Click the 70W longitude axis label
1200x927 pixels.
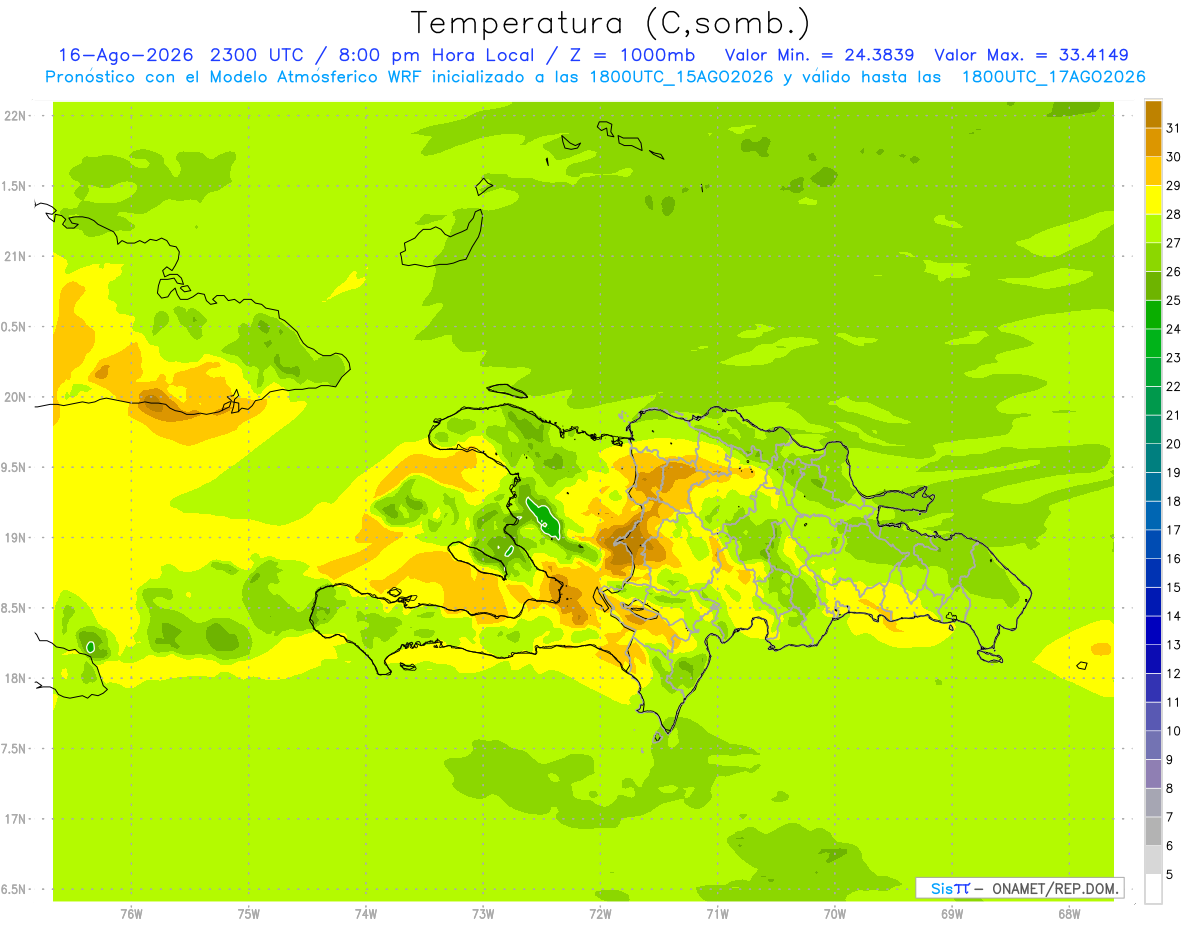835,913
